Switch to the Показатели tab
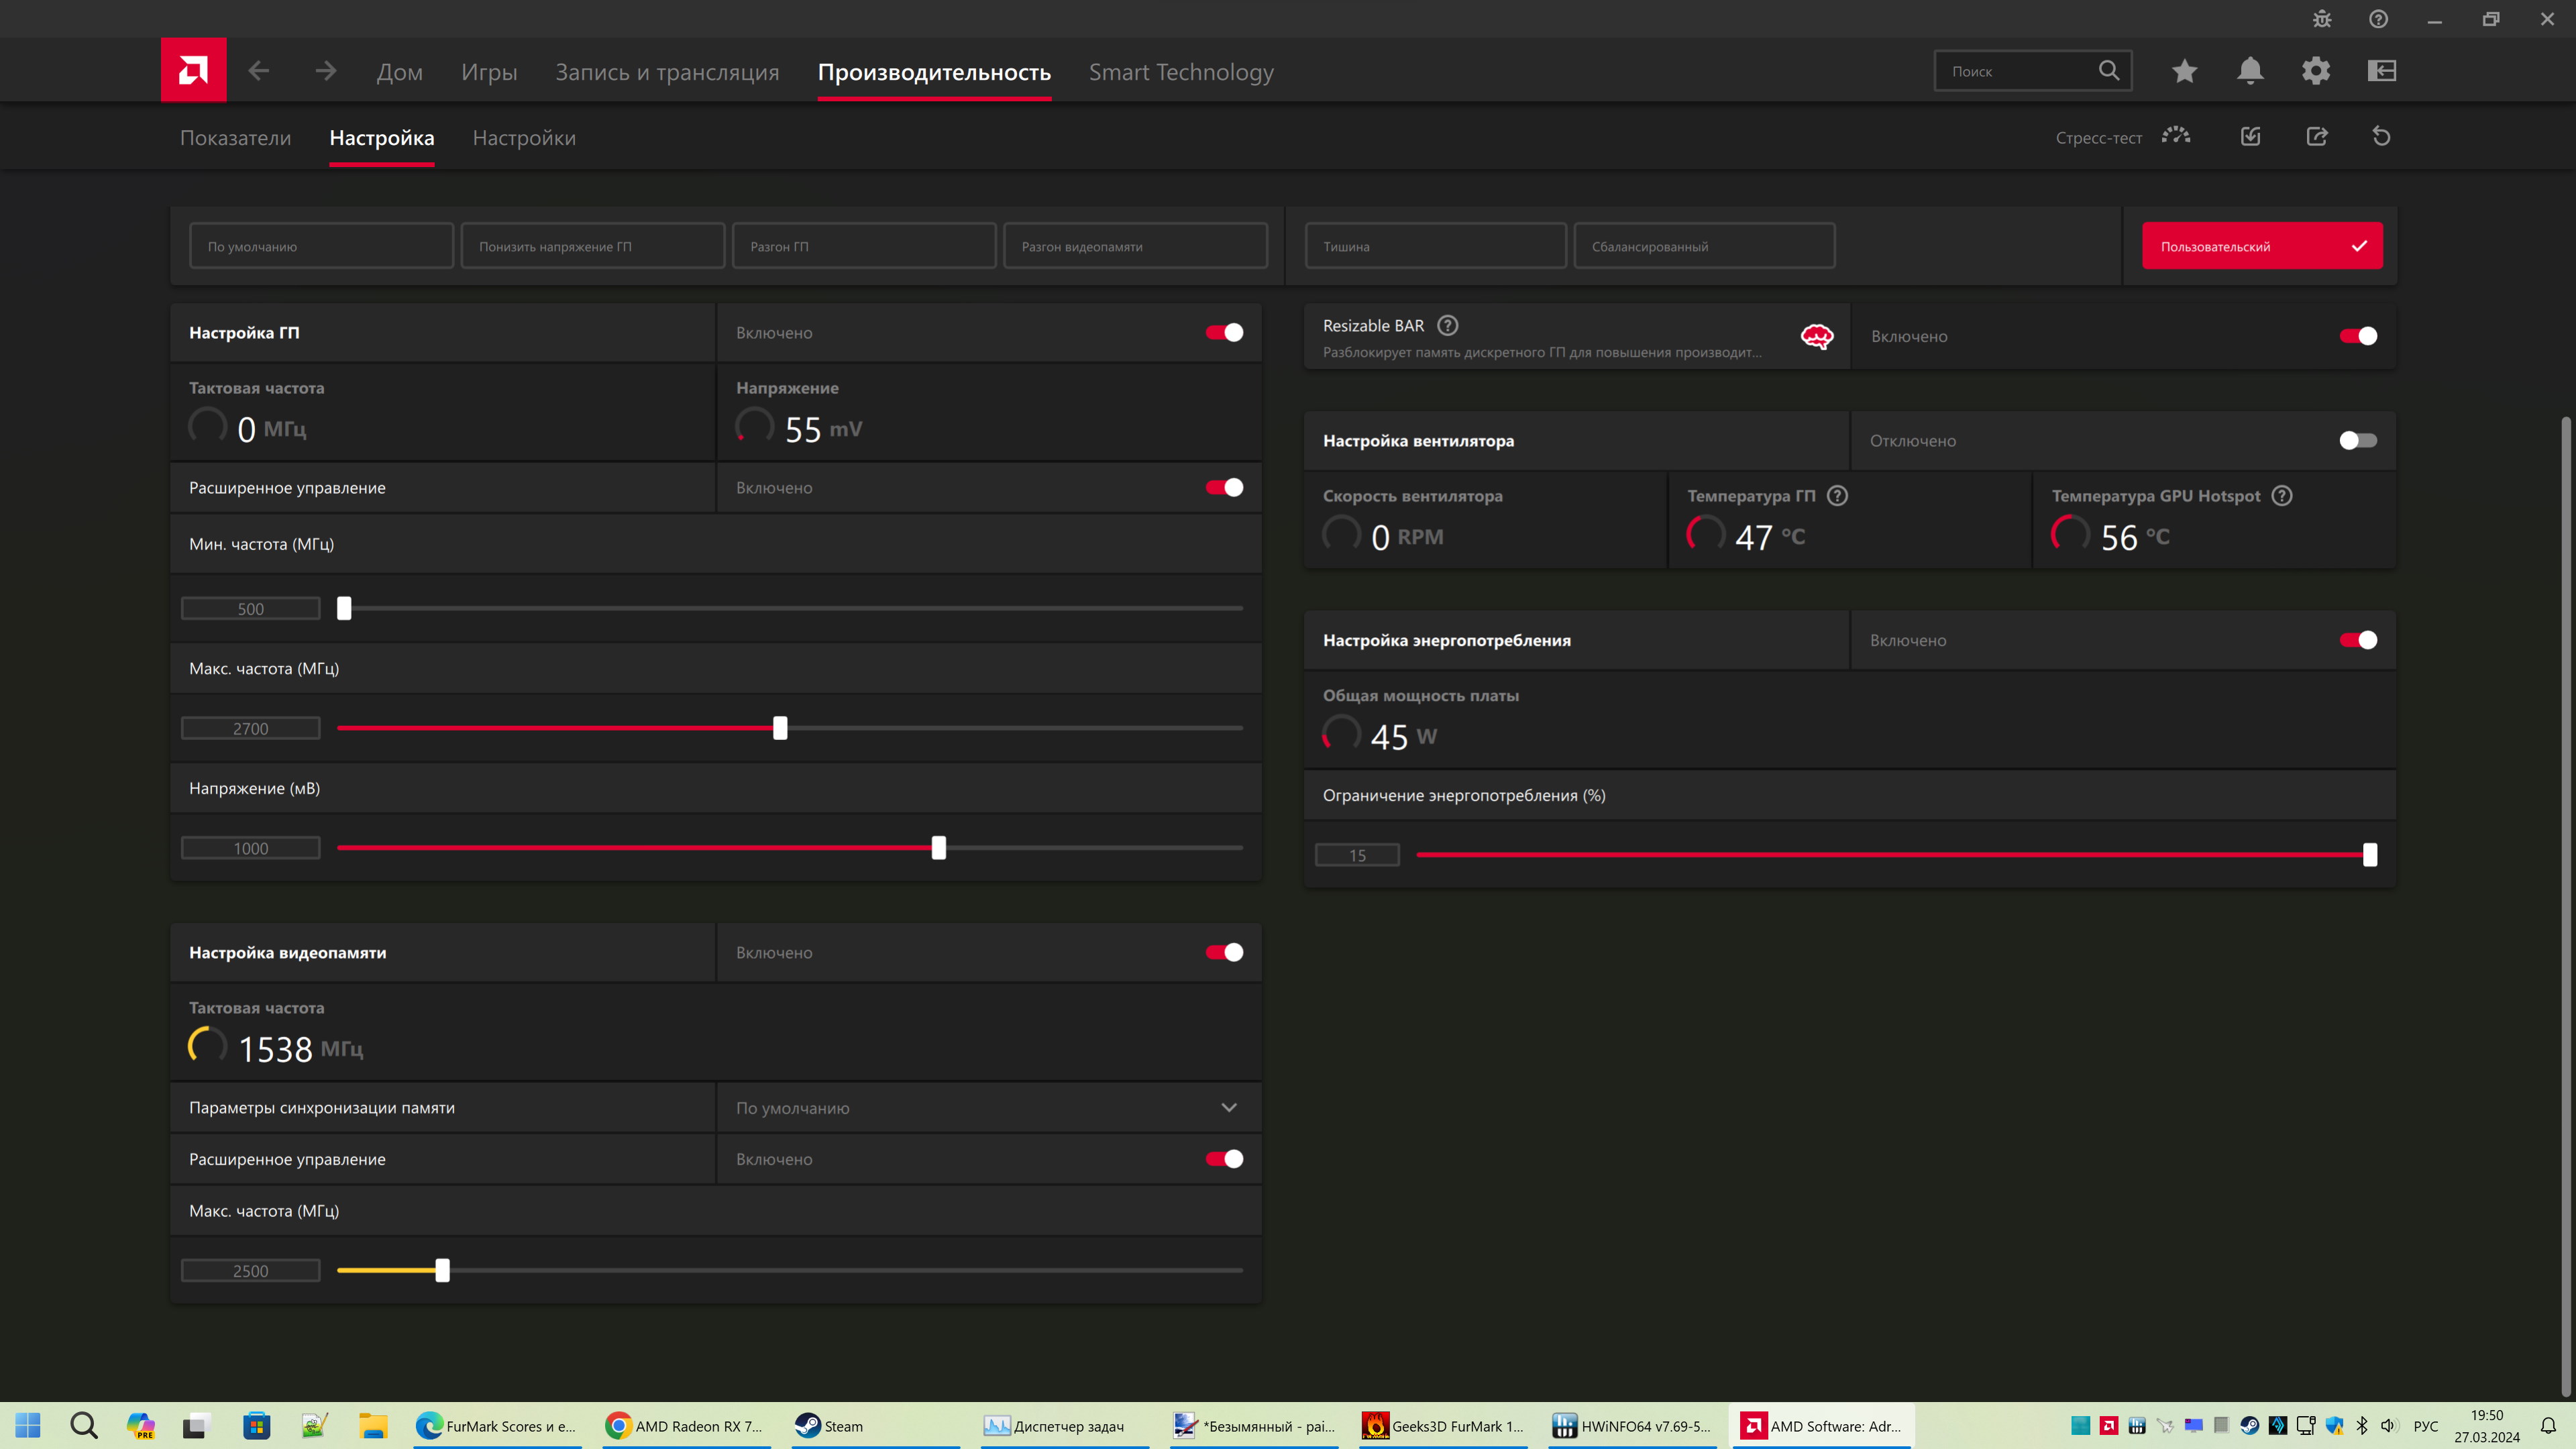 coord(235,138)
